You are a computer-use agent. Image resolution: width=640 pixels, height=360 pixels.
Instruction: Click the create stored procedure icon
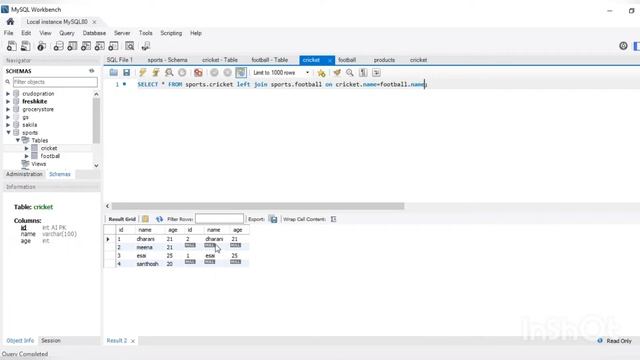pyautogui.click(x=100, y=46)
